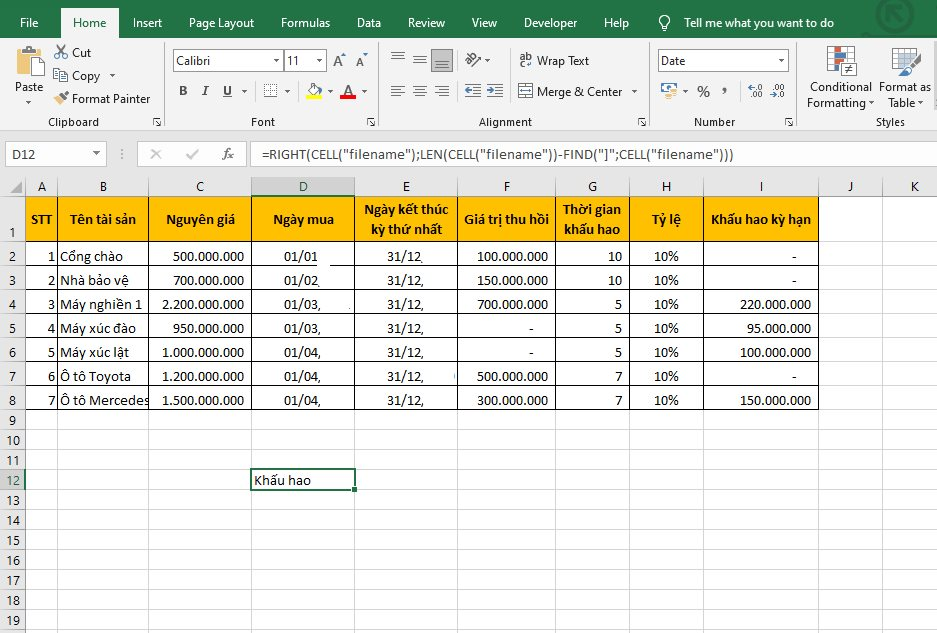Expand the Date number format dropdown
The height and width of the screenshot is (633, 937).
[782, 61]
